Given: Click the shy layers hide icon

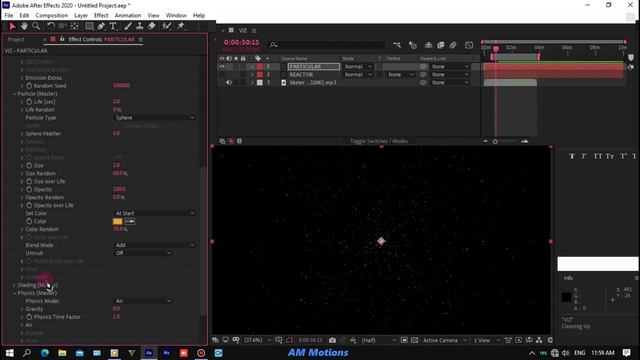Looking at the screenshot, I should coord(428,45).
